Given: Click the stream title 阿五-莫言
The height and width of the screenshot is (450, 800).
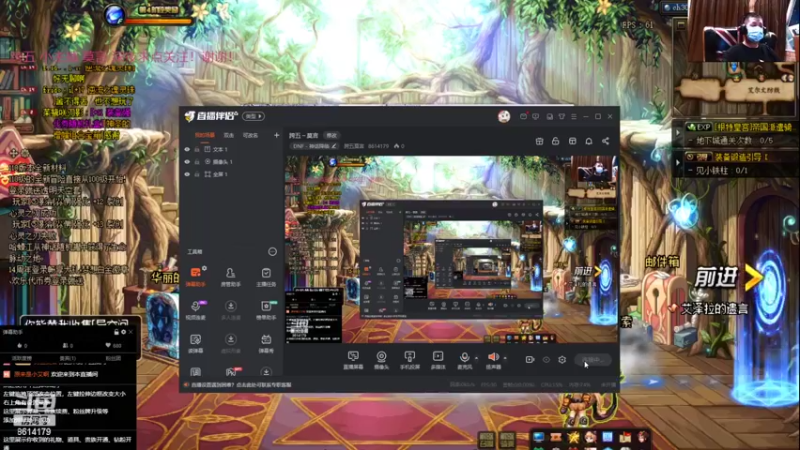Looking at the screenshot, I should click(x=303, y=135).
